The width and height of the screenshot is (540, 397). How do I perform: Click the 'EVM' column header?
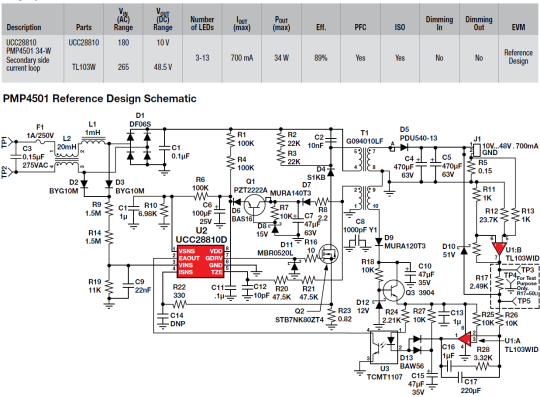pos(518,27)
